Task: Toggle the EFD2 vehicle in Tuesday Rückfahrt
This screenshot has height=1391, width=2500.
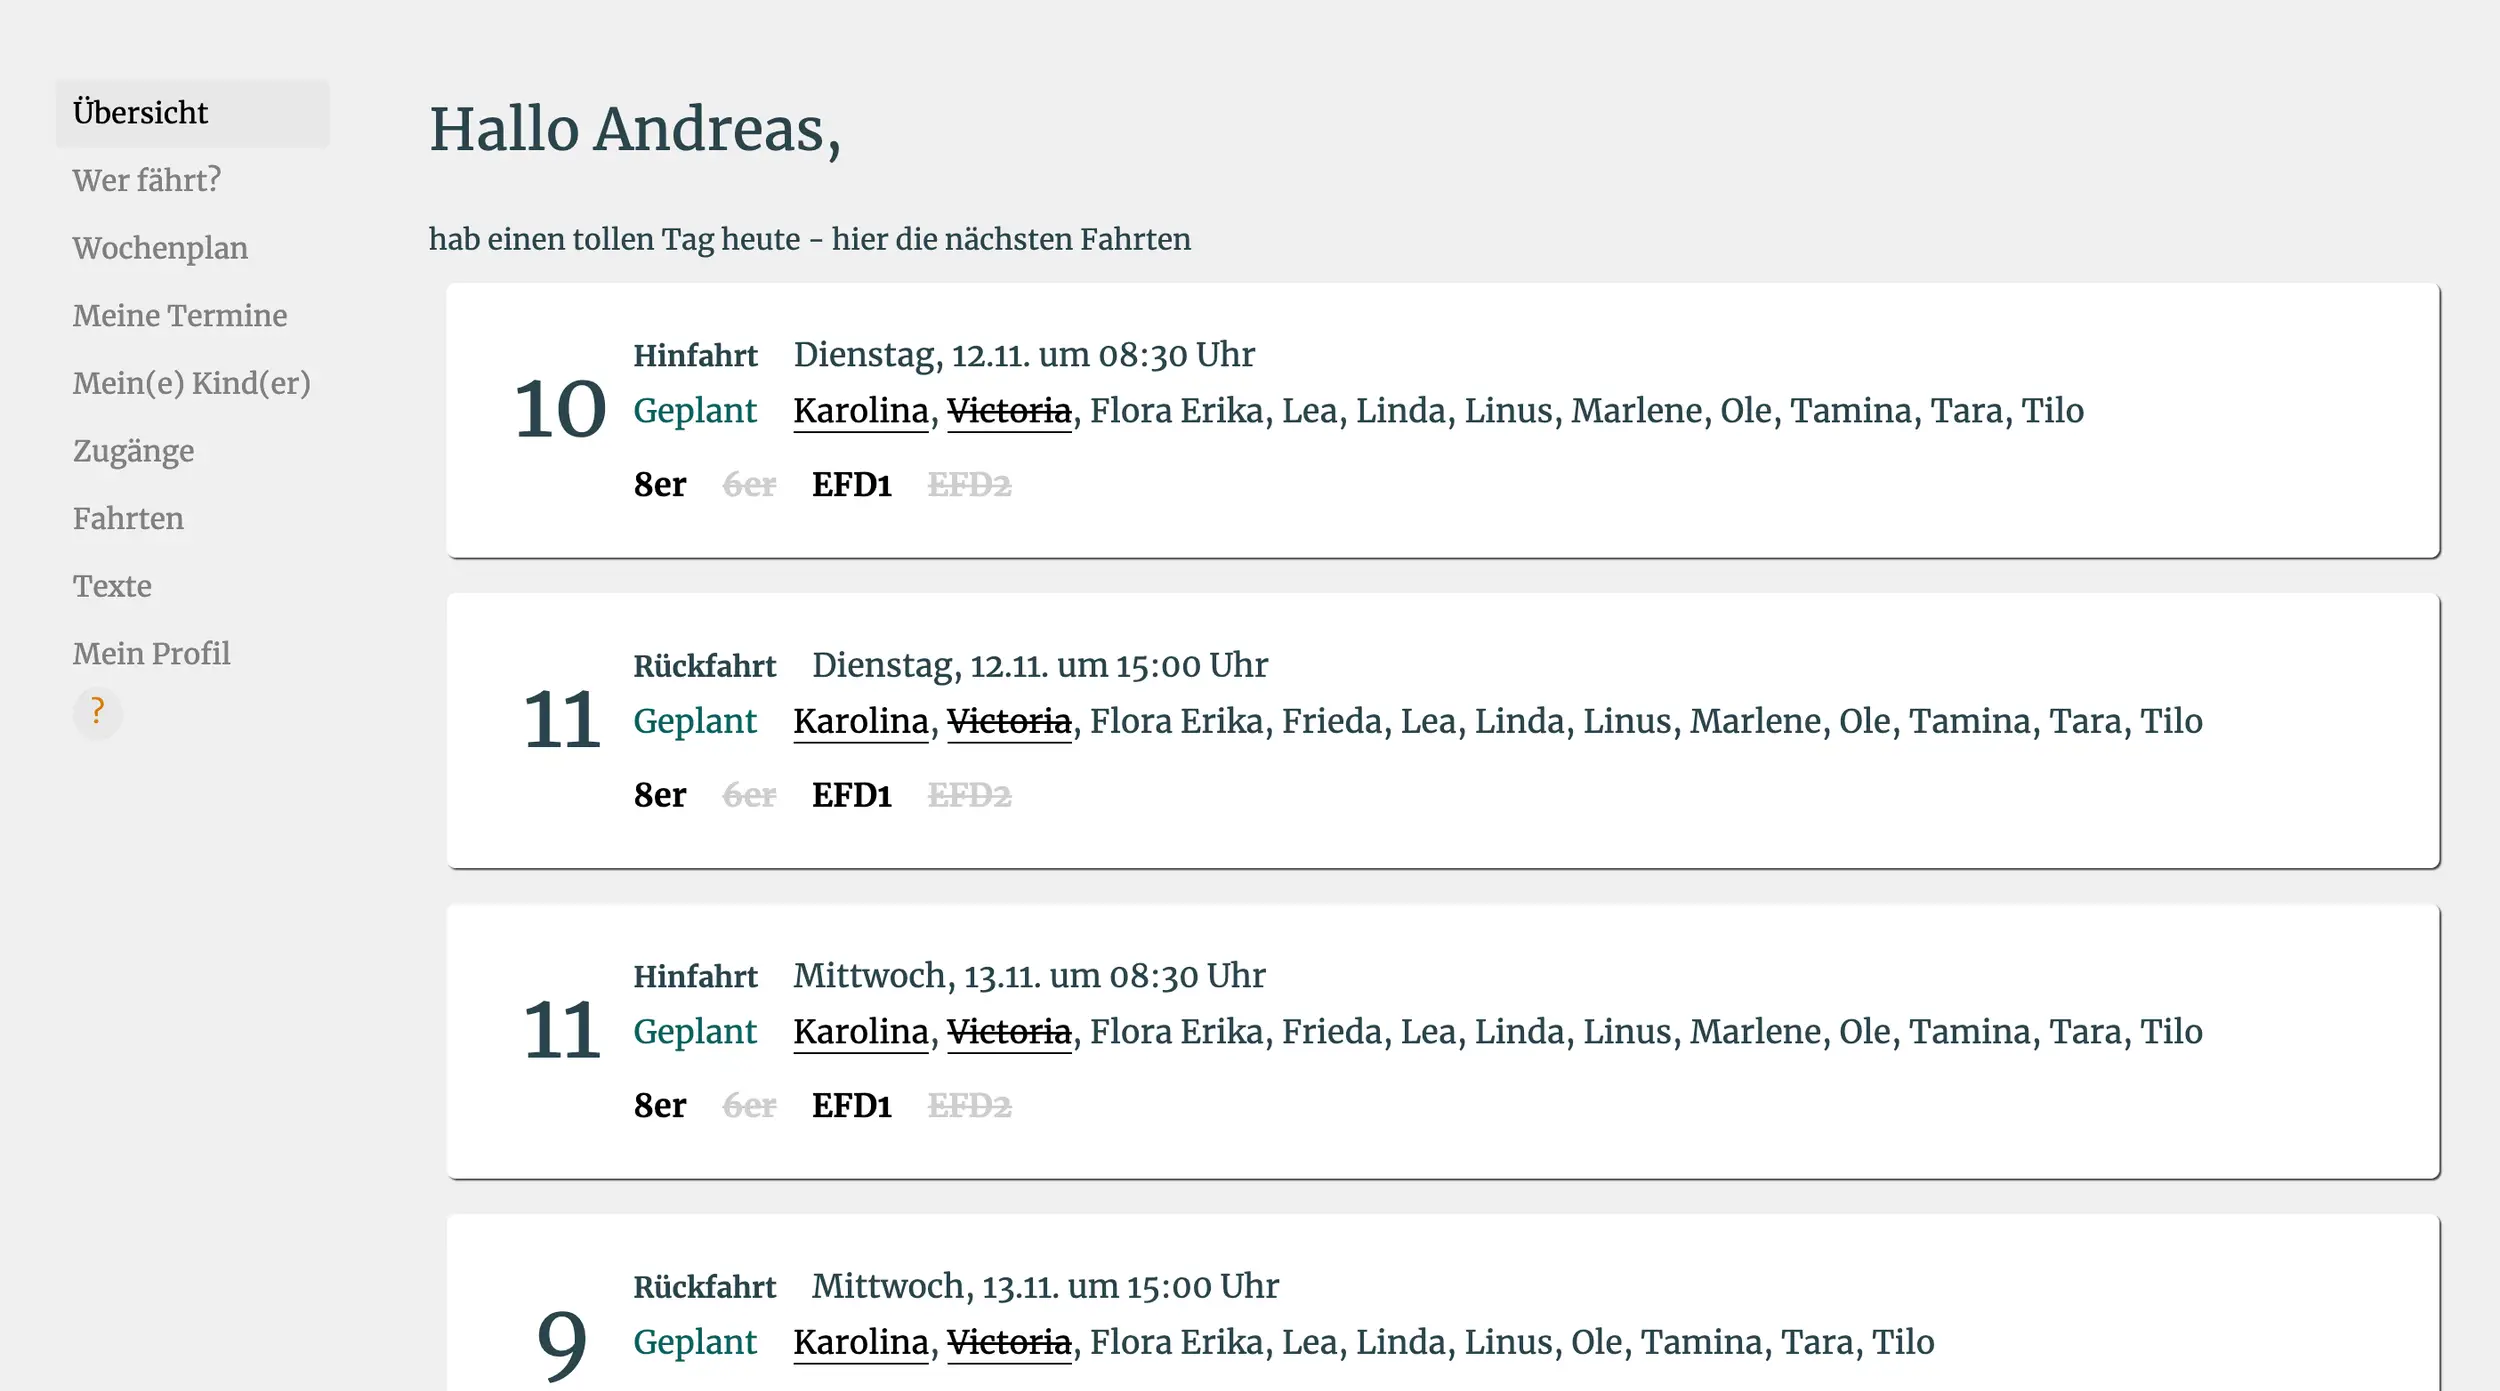Action: point(969,796)
